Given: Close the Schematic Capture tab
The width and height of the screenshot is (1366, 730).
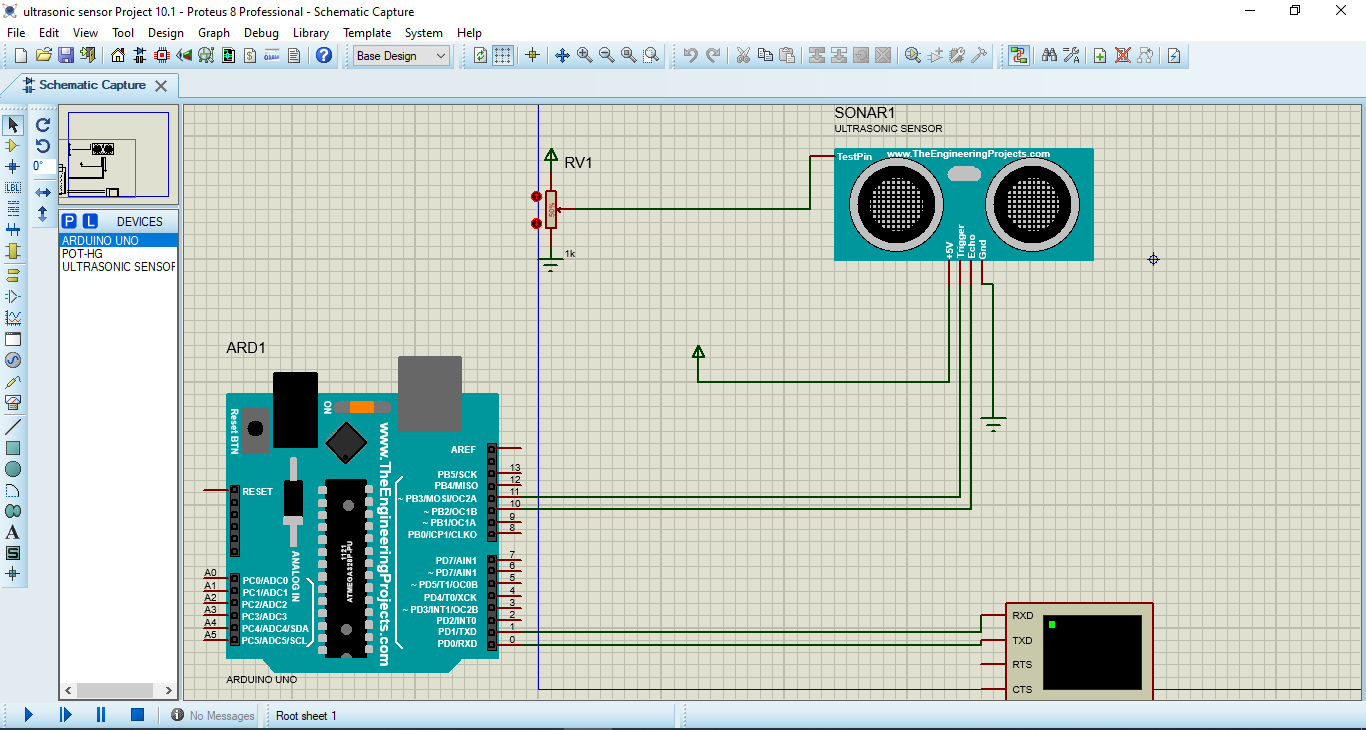Looking at the screenshot, I should [160, 86].
